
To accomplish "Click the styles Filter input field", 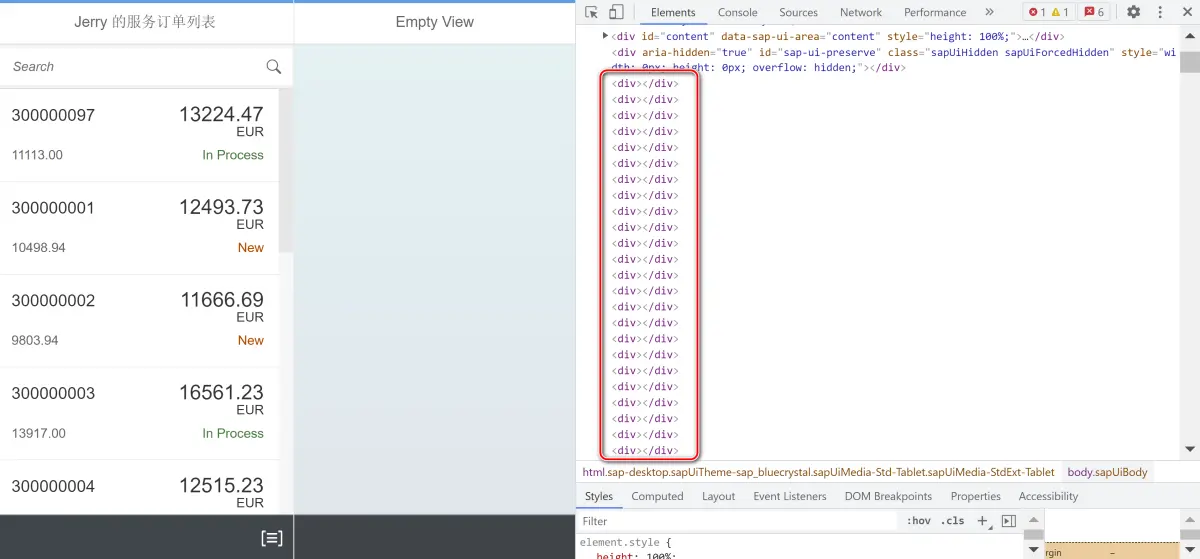I will pos(740,521).
